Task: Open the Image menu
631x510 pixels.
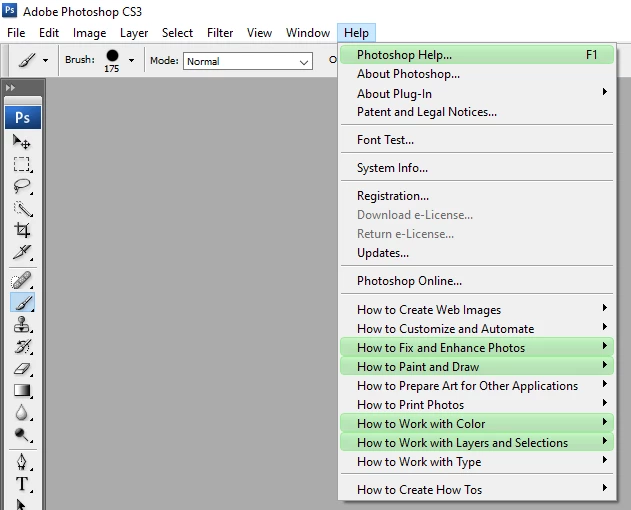Action: point(89,33)
